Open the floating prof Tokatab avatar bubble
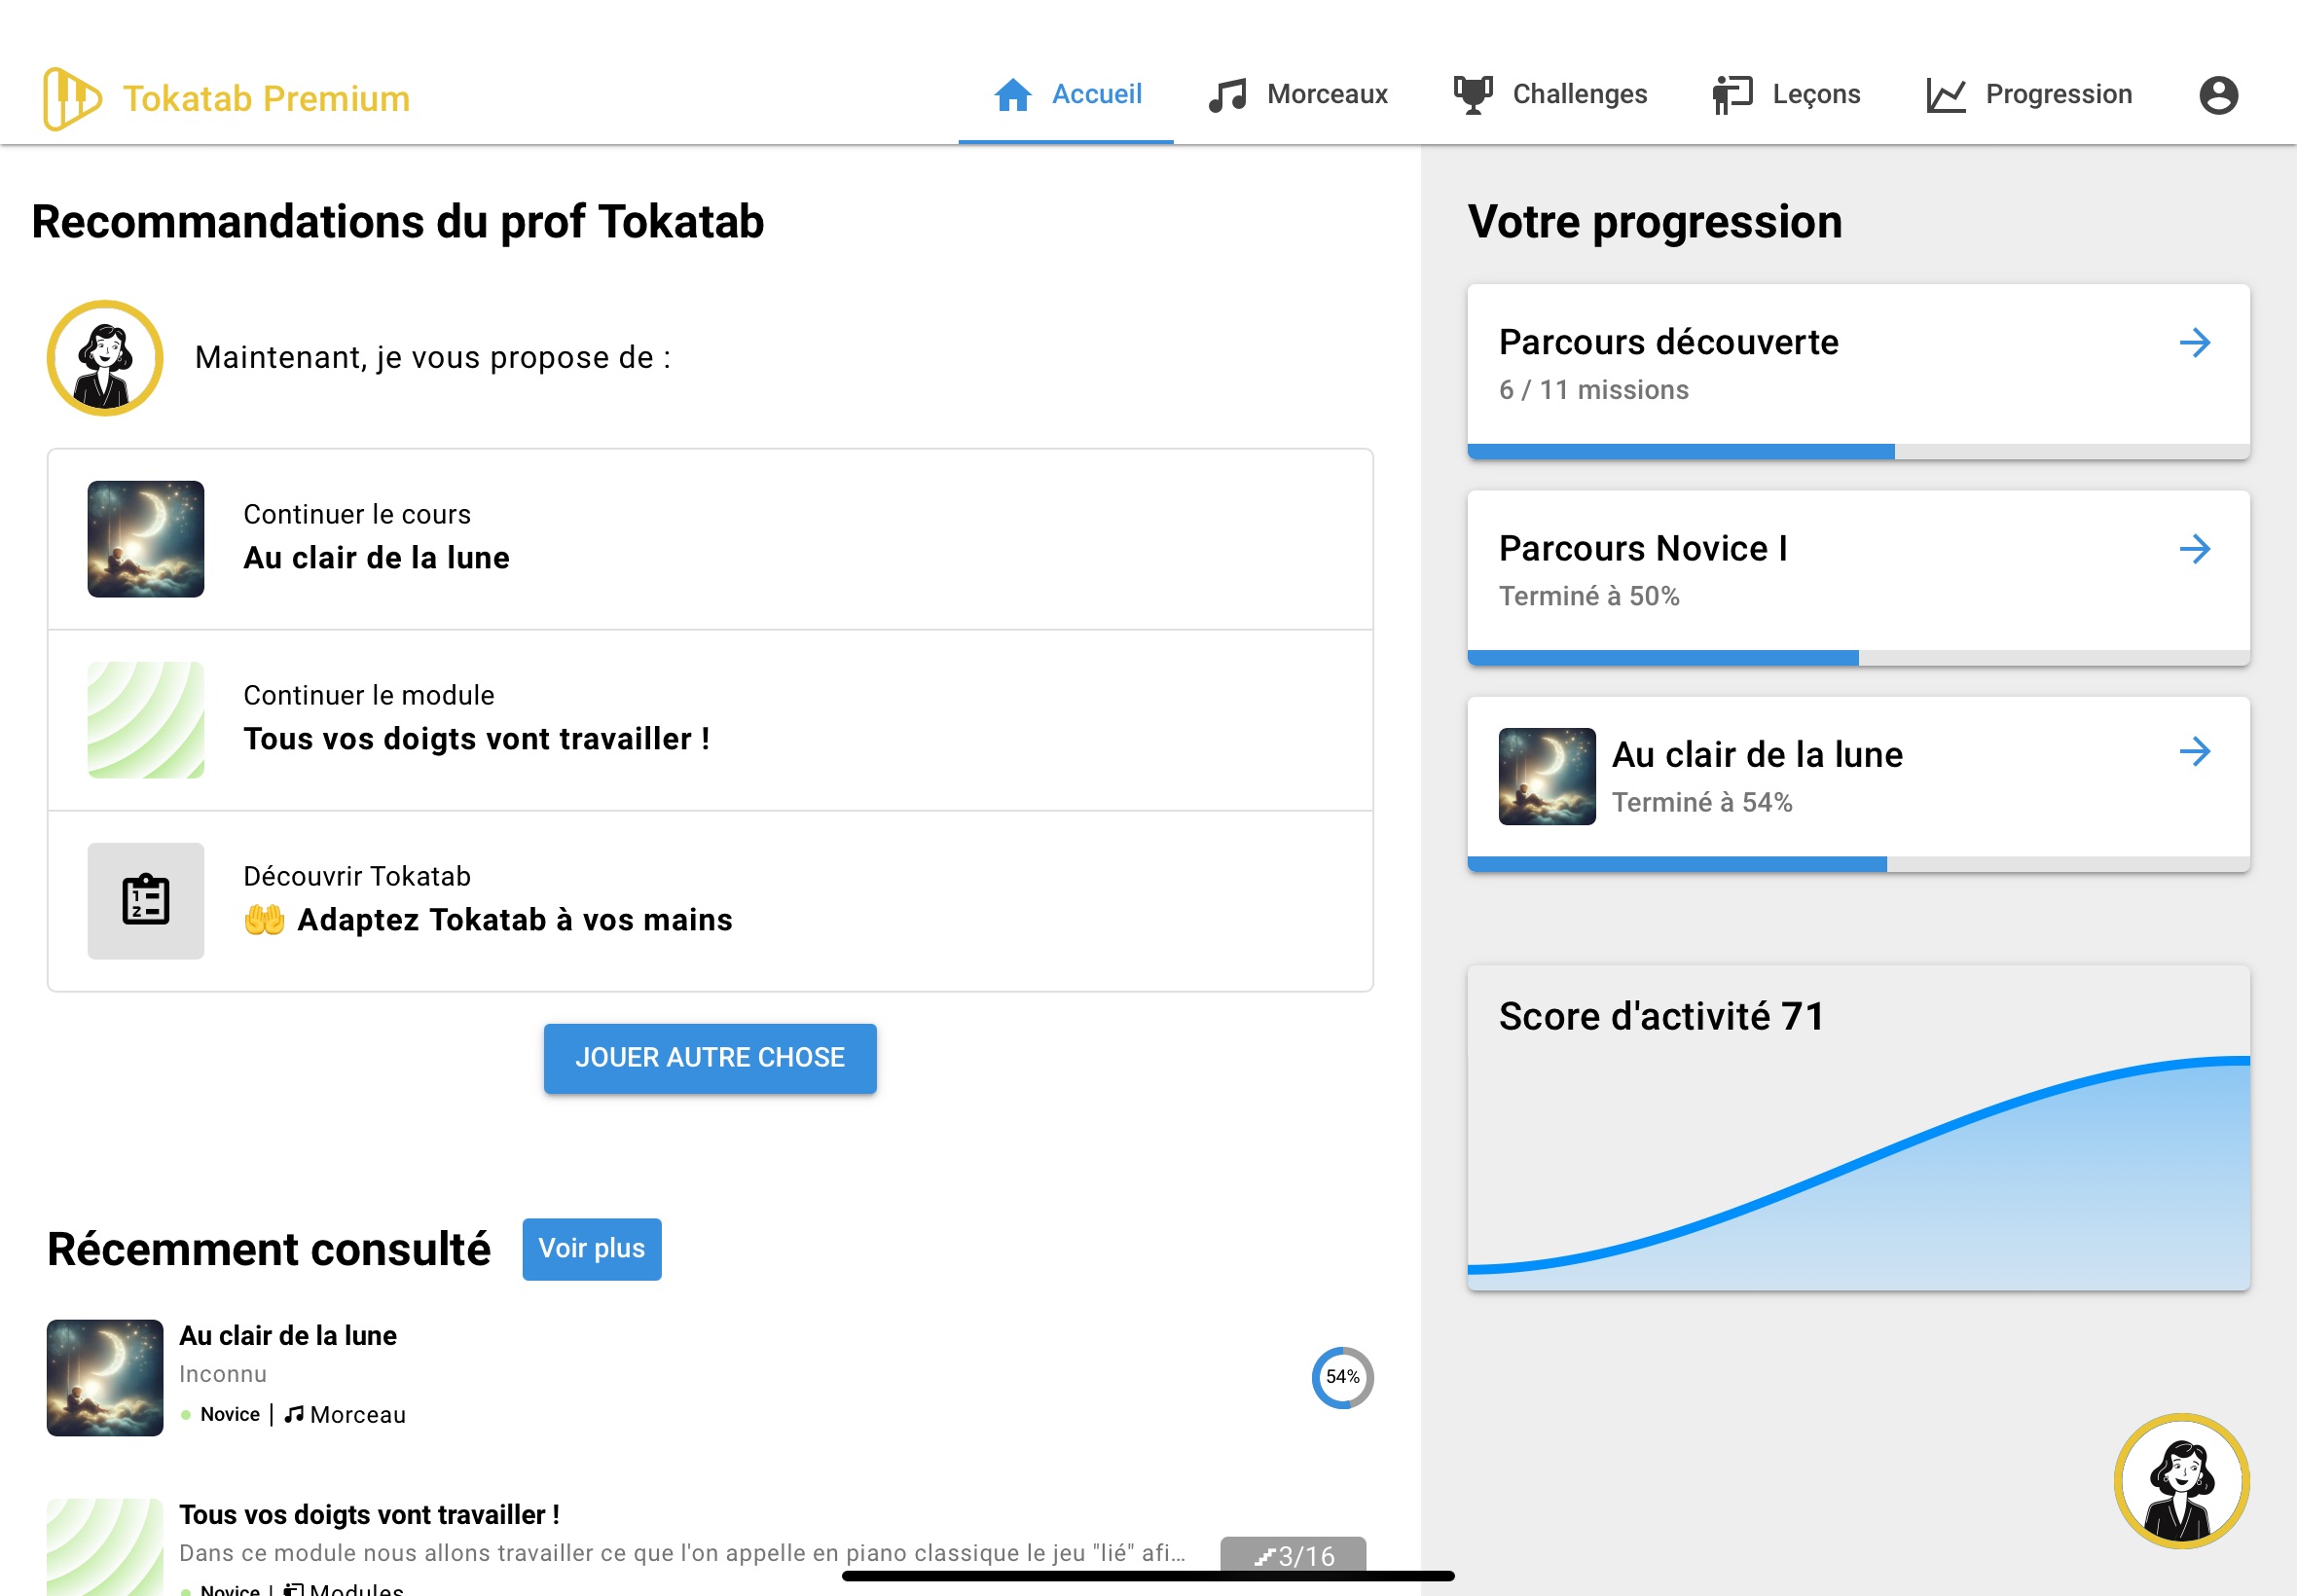The width and height of the screenshot is (2297, 1596). (x=2180, y=1480)
